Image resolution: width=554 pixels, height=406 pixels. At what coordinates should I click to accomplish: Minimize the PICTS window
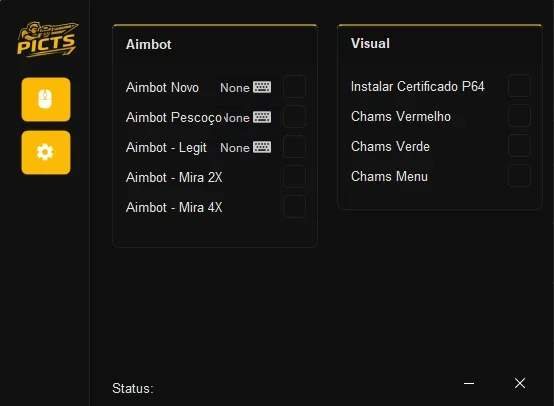[x=469, y=383]
